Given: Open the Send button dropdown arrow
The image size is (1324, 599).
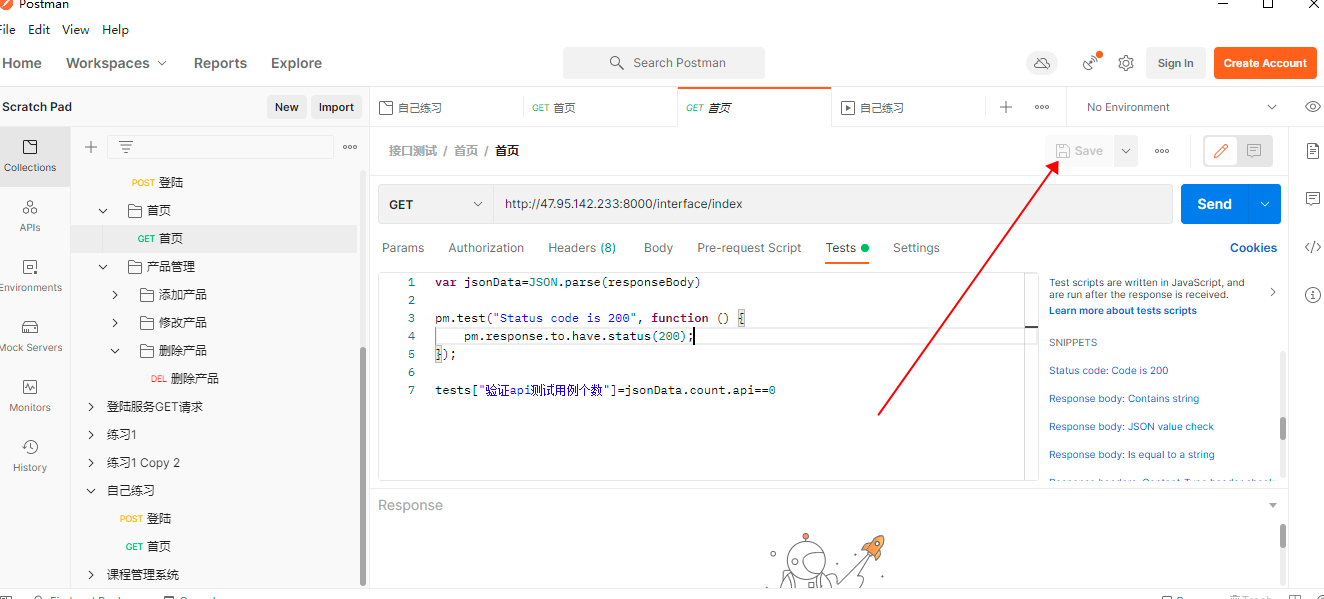Looking at the screenshot, I should [x=1265, y=204].
